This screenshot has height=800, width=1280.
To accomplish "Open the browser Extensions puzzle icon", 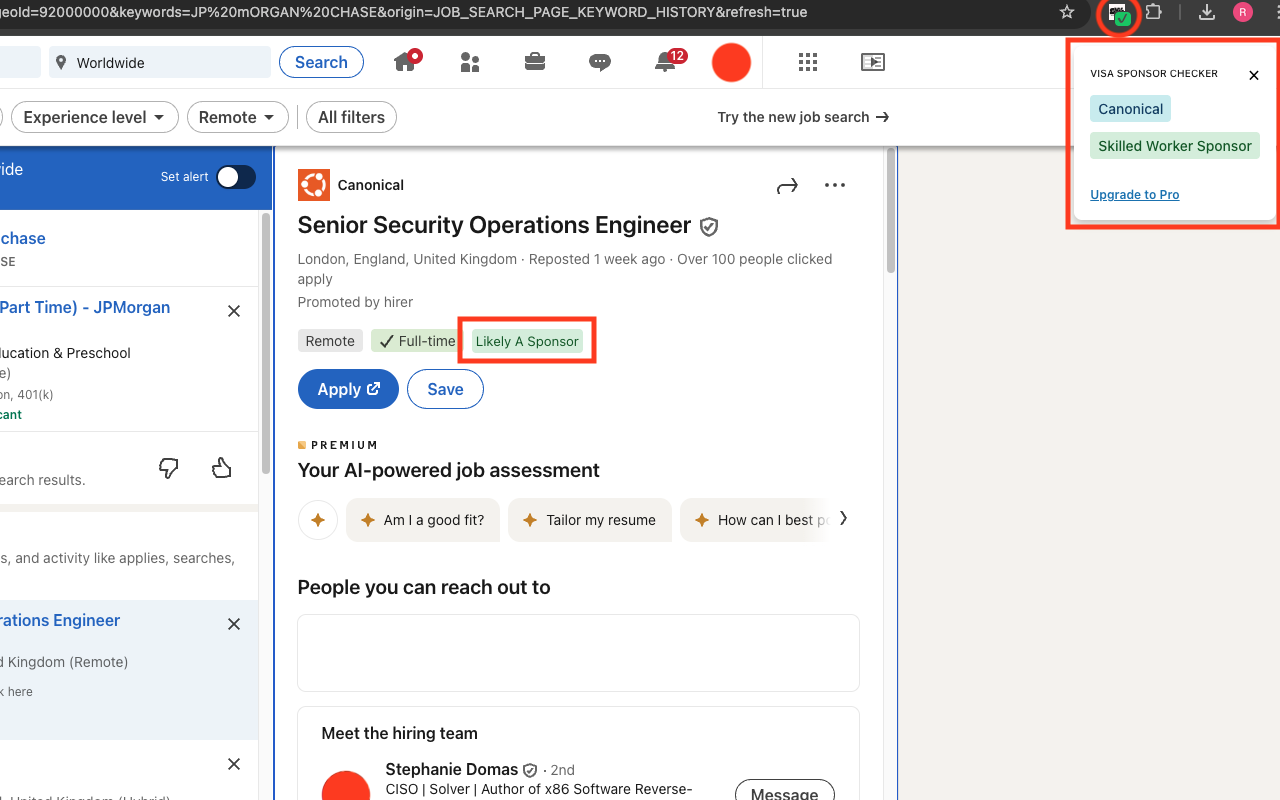I will click(x=1154, y=12).
